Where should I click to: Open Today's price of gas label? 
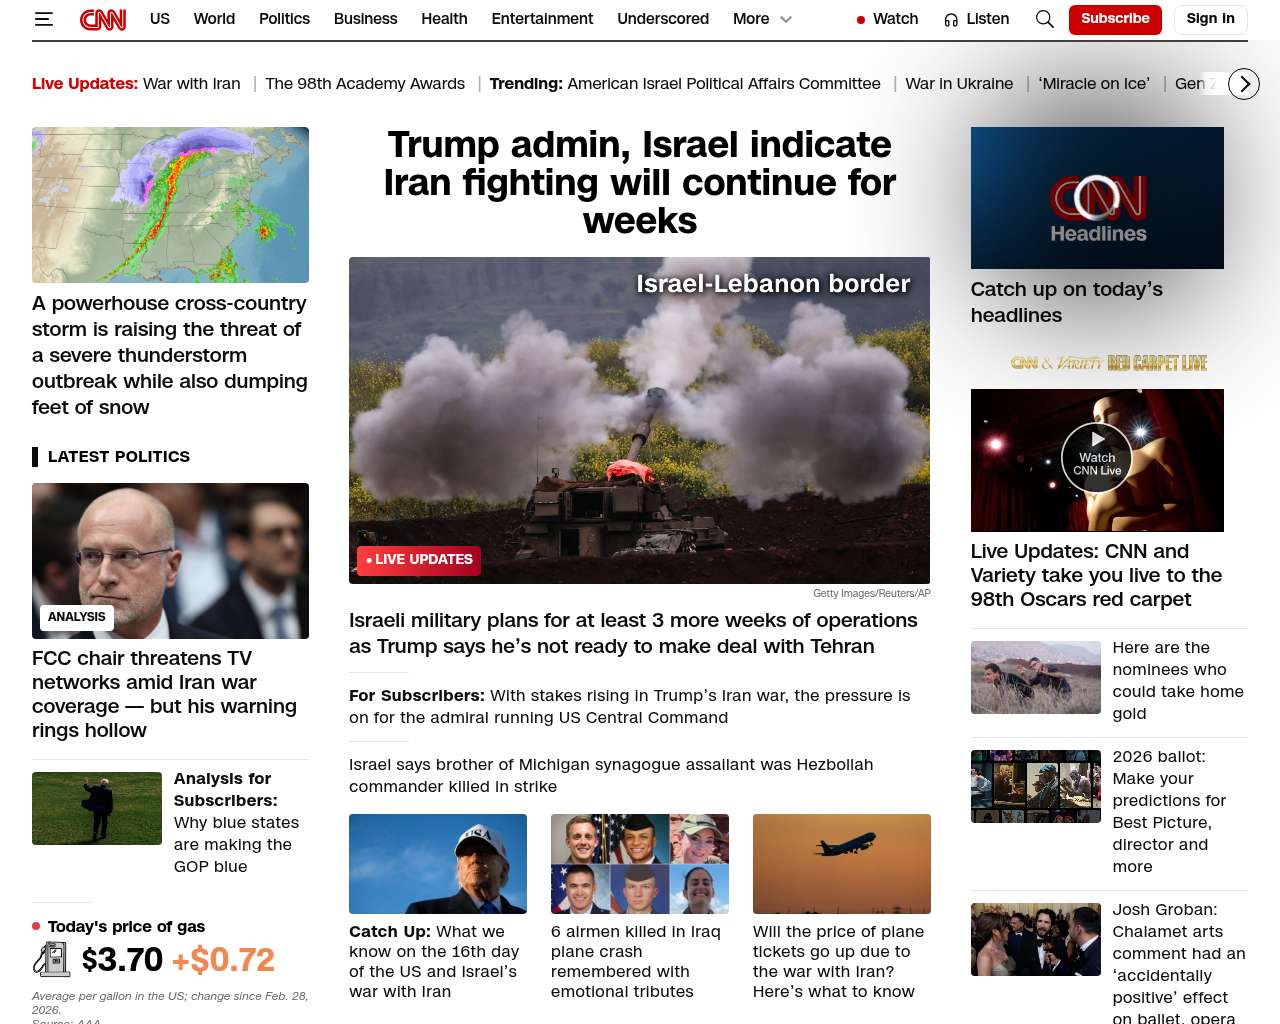[x=126, y=927]
